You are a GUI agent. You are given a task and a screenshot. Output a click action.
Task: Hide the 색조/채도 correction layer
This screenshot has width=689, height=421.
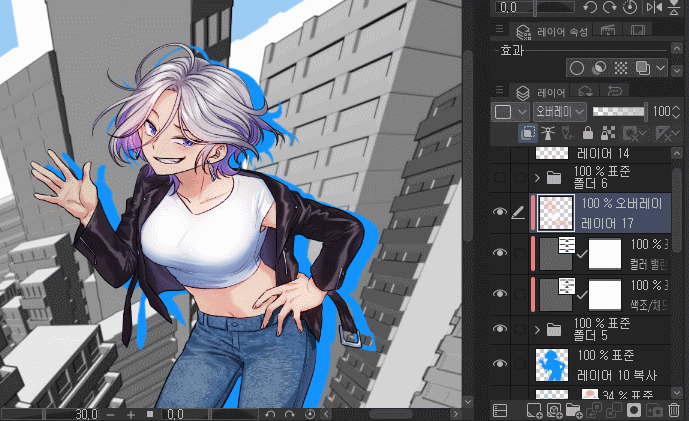tap(500, 294)
